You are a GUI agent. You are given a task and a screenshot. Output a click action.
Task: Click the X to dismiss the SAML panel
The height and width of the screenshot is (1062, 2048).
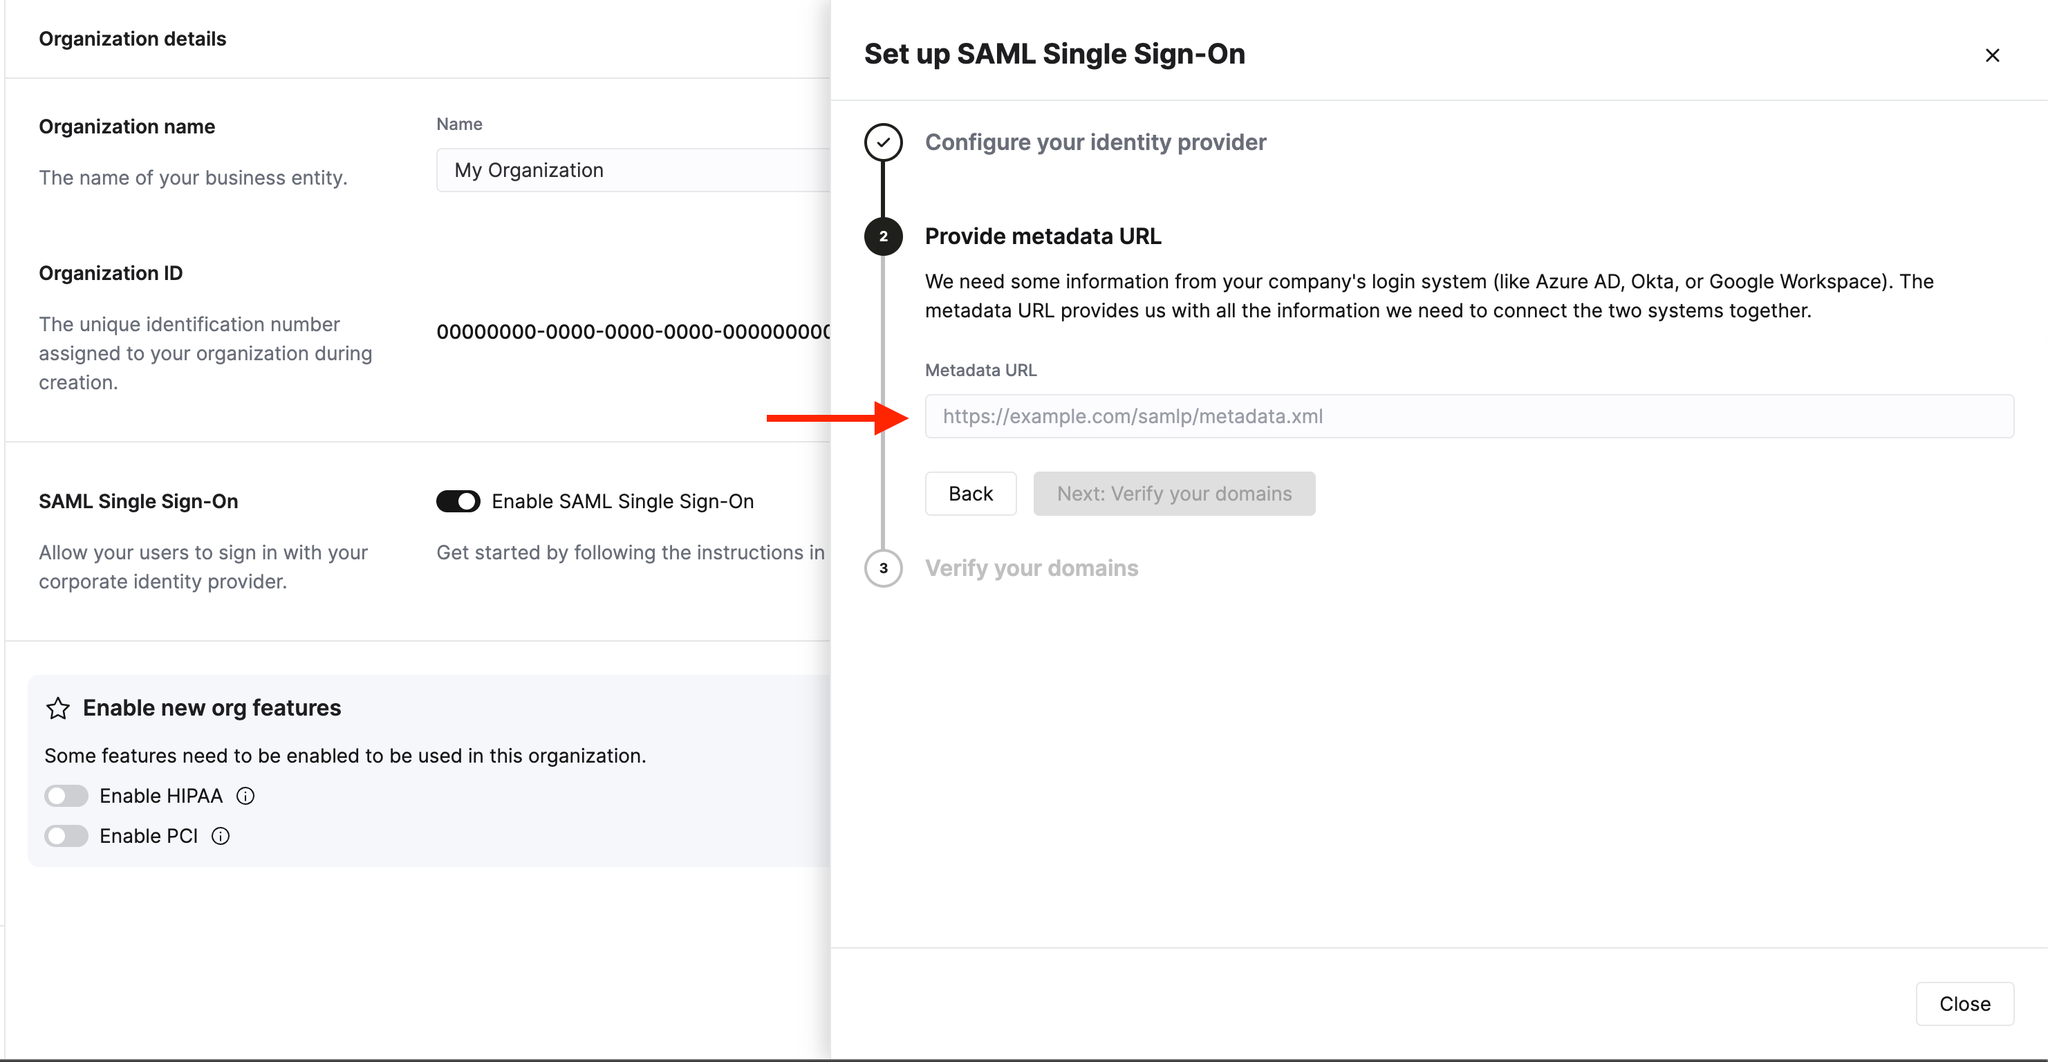[1992, 55]
